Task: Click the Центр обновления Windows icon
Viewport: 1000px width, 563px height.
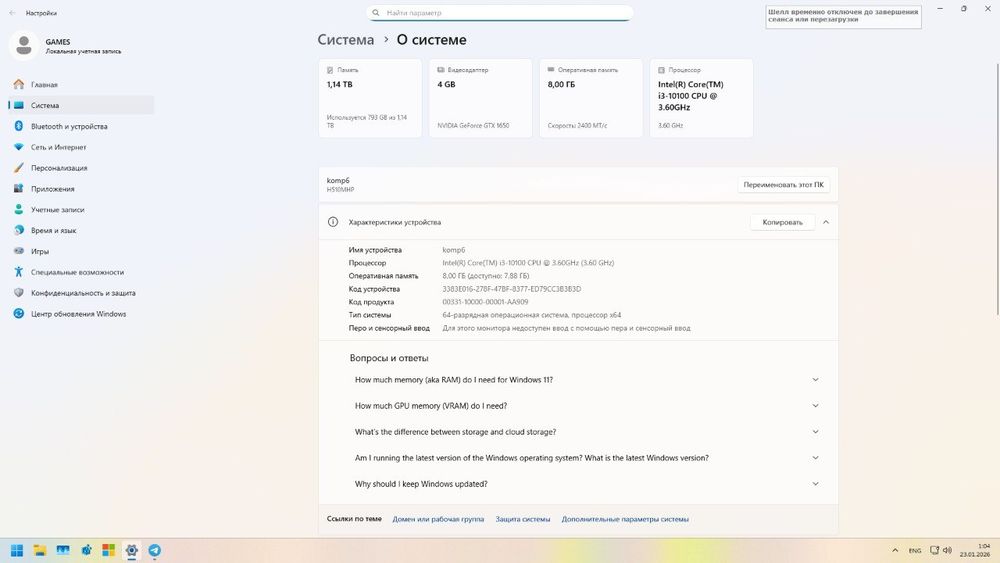Action: tap(18, 314)
